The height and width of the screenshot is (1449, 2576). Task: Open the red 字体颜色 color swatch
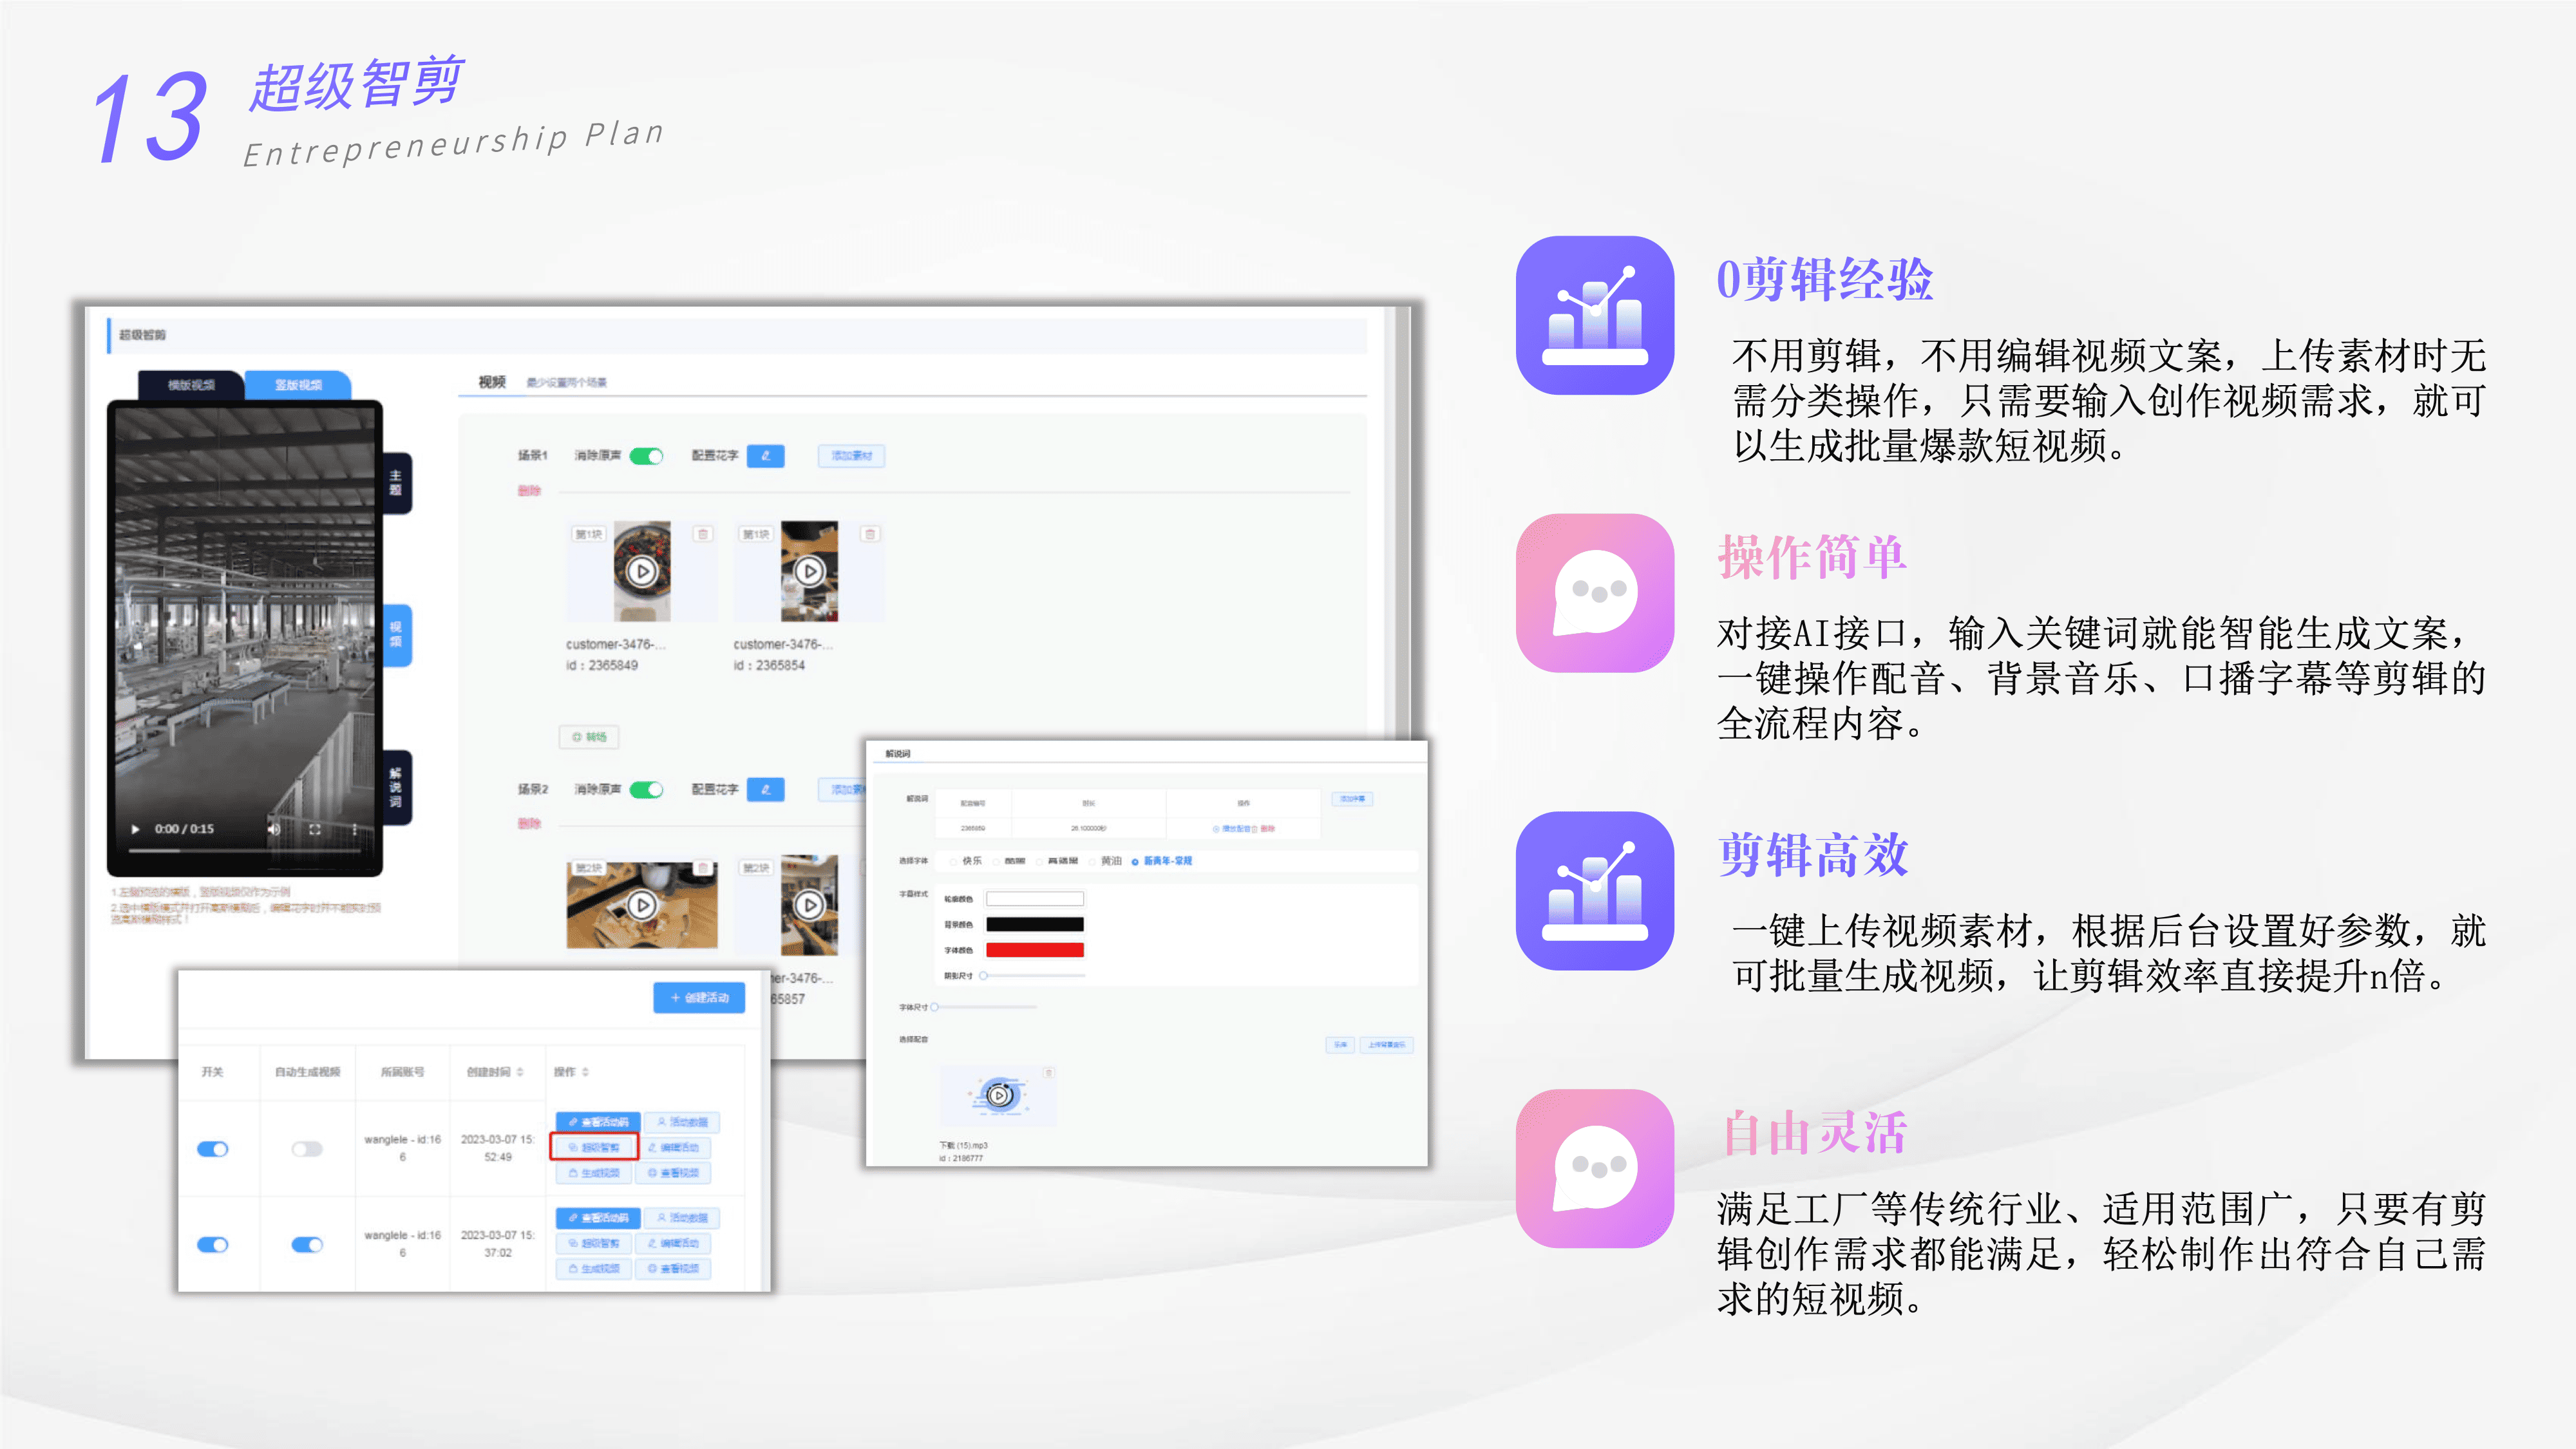[x=1034, y=950]
